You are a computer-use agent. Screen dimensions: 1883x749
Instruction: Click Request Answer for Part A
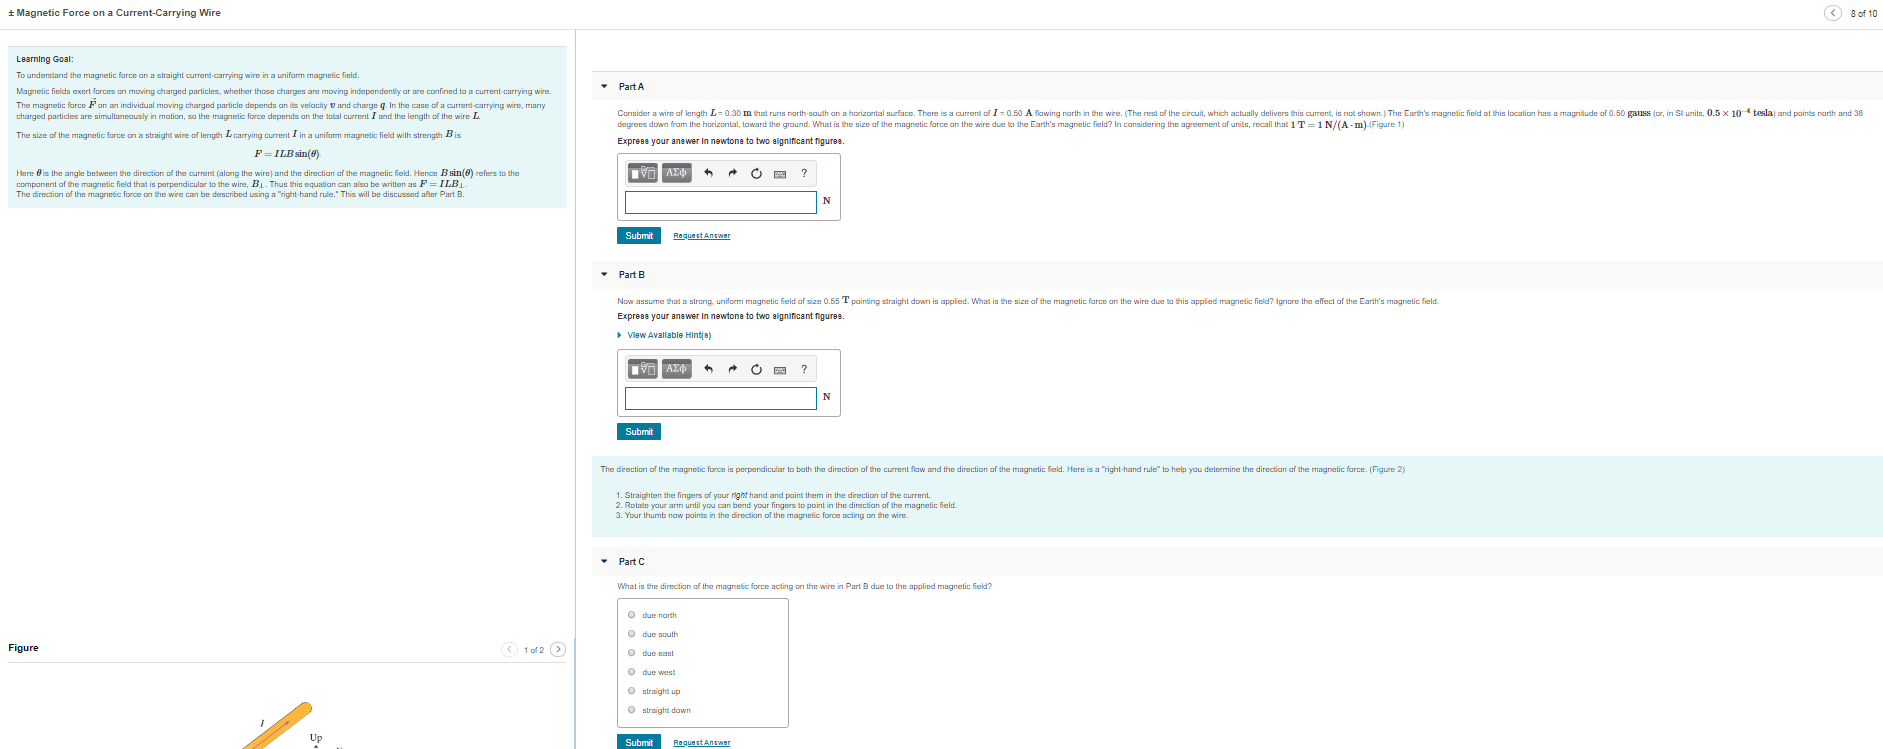click(702, 236)
